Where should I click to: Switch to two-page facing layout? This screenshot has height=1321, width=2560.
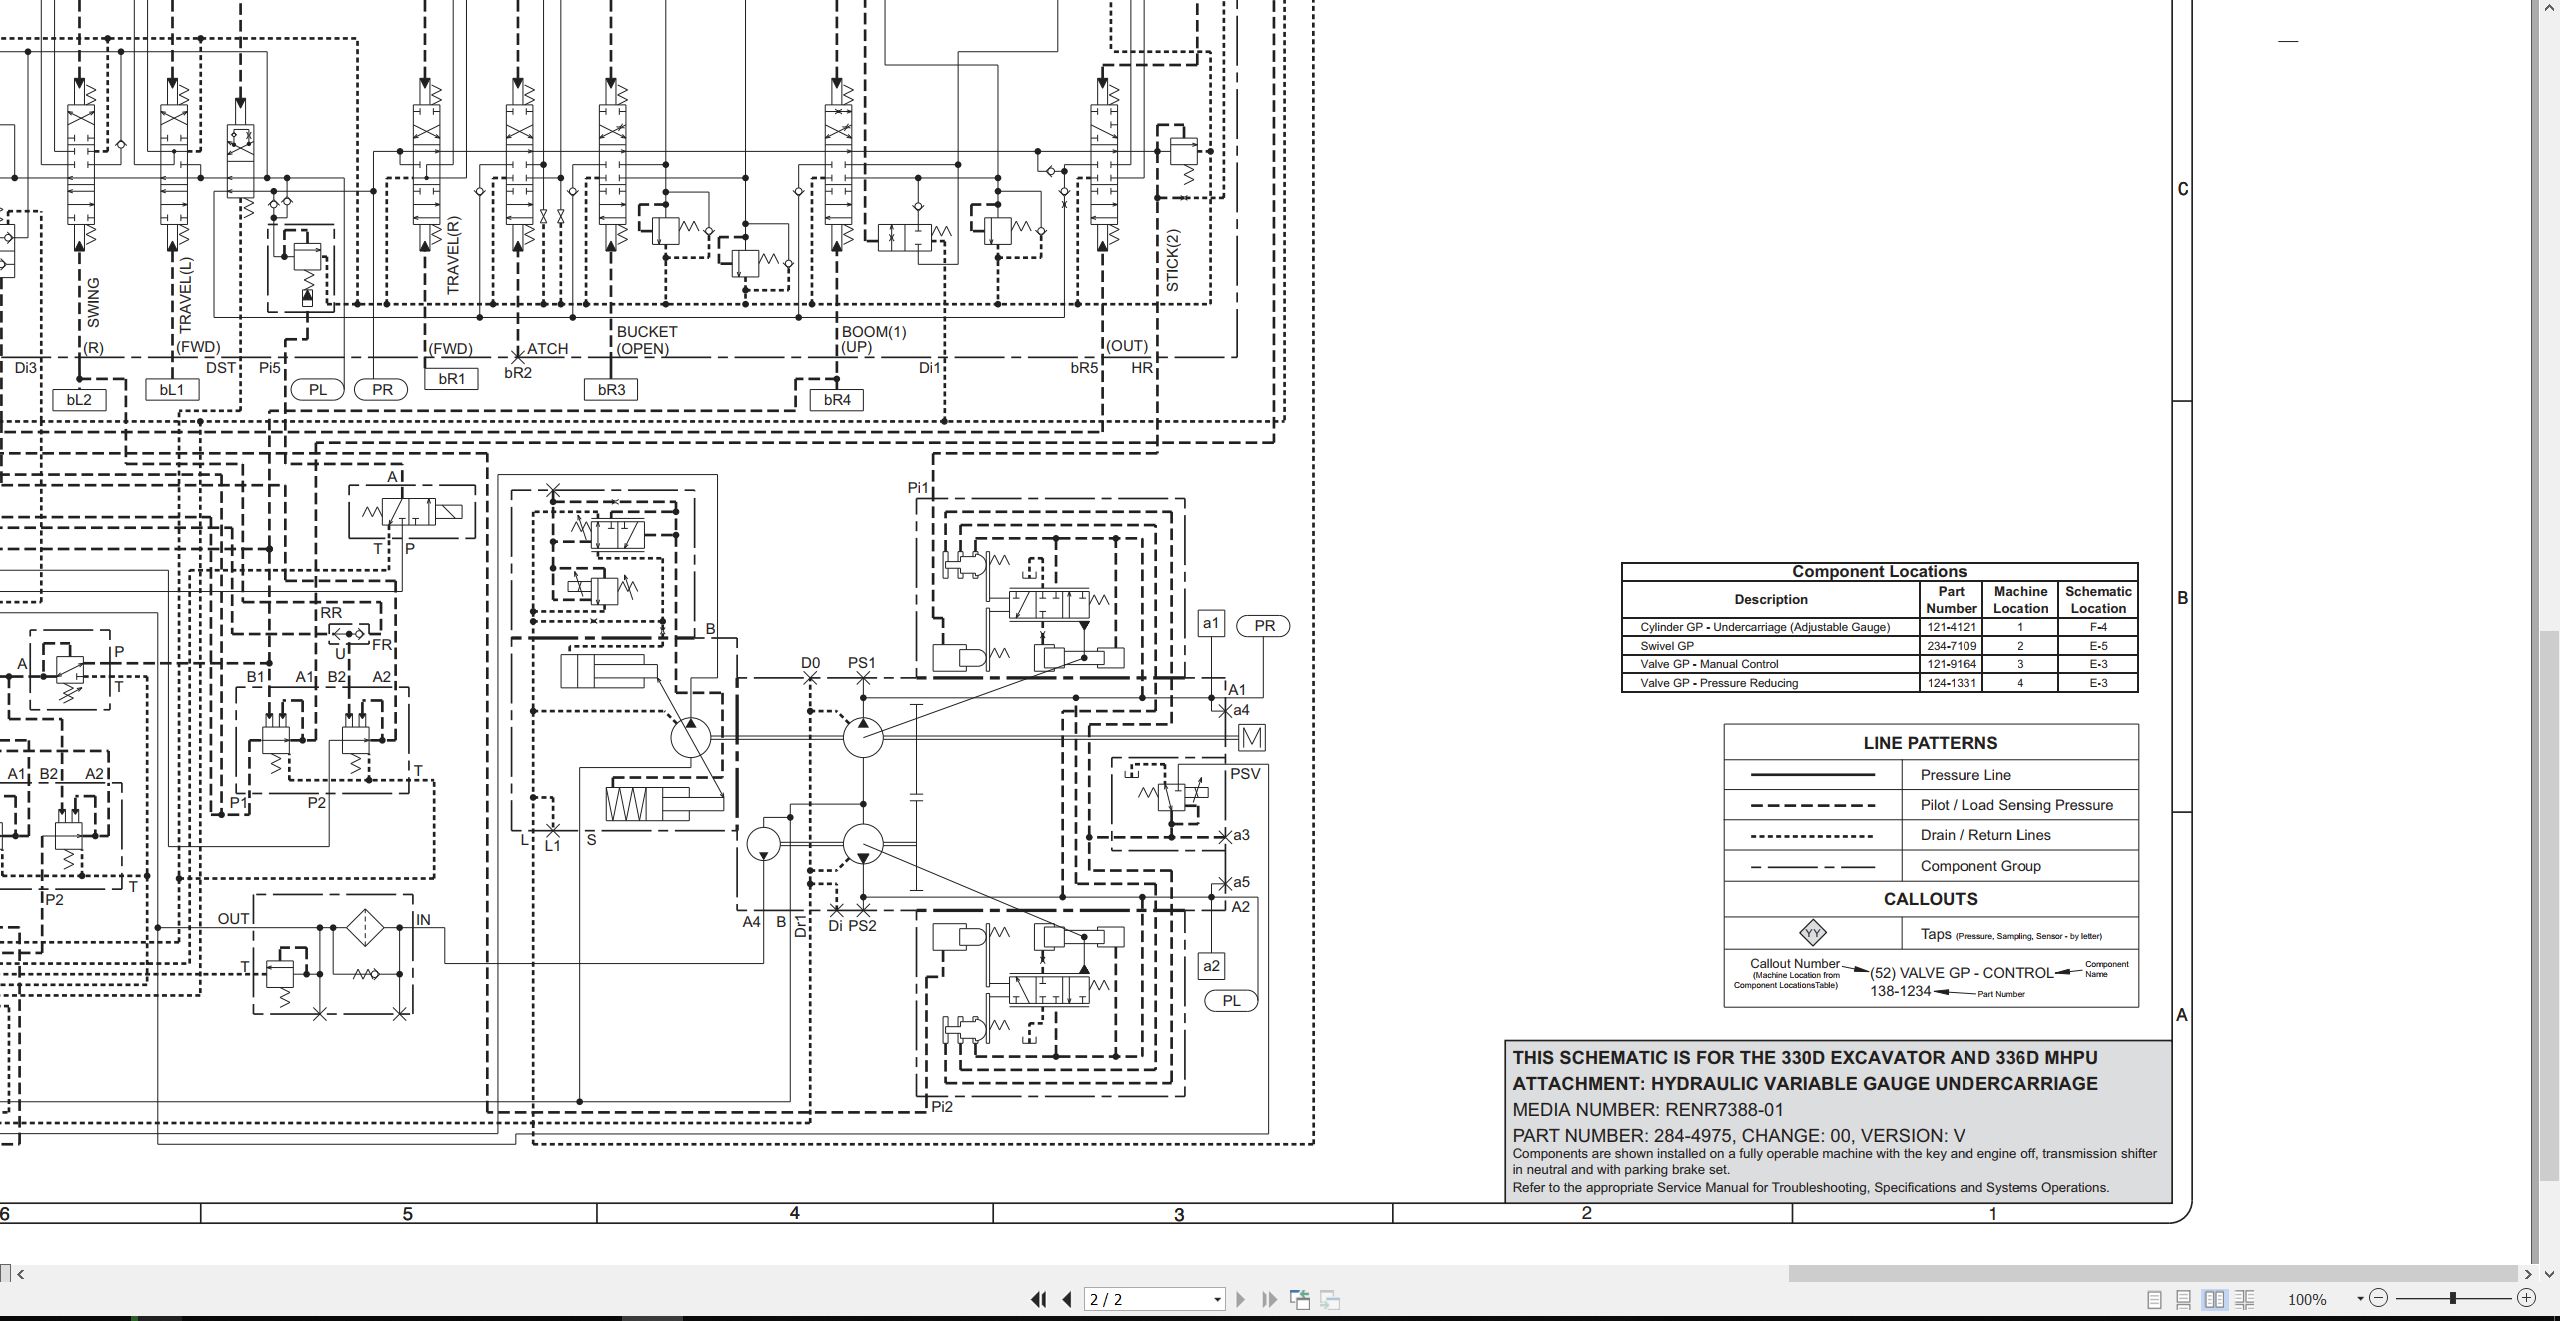point(2215,1299)
